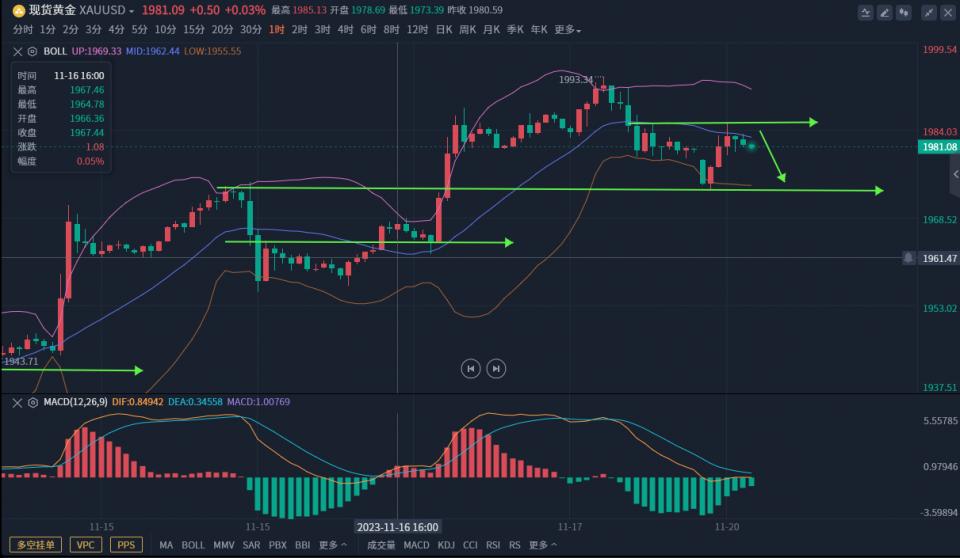Click the candlestick chart style icon
Image resolution: width=960 pixels, height=558 pixels.
pyautogui.click(x=906, y=13)
